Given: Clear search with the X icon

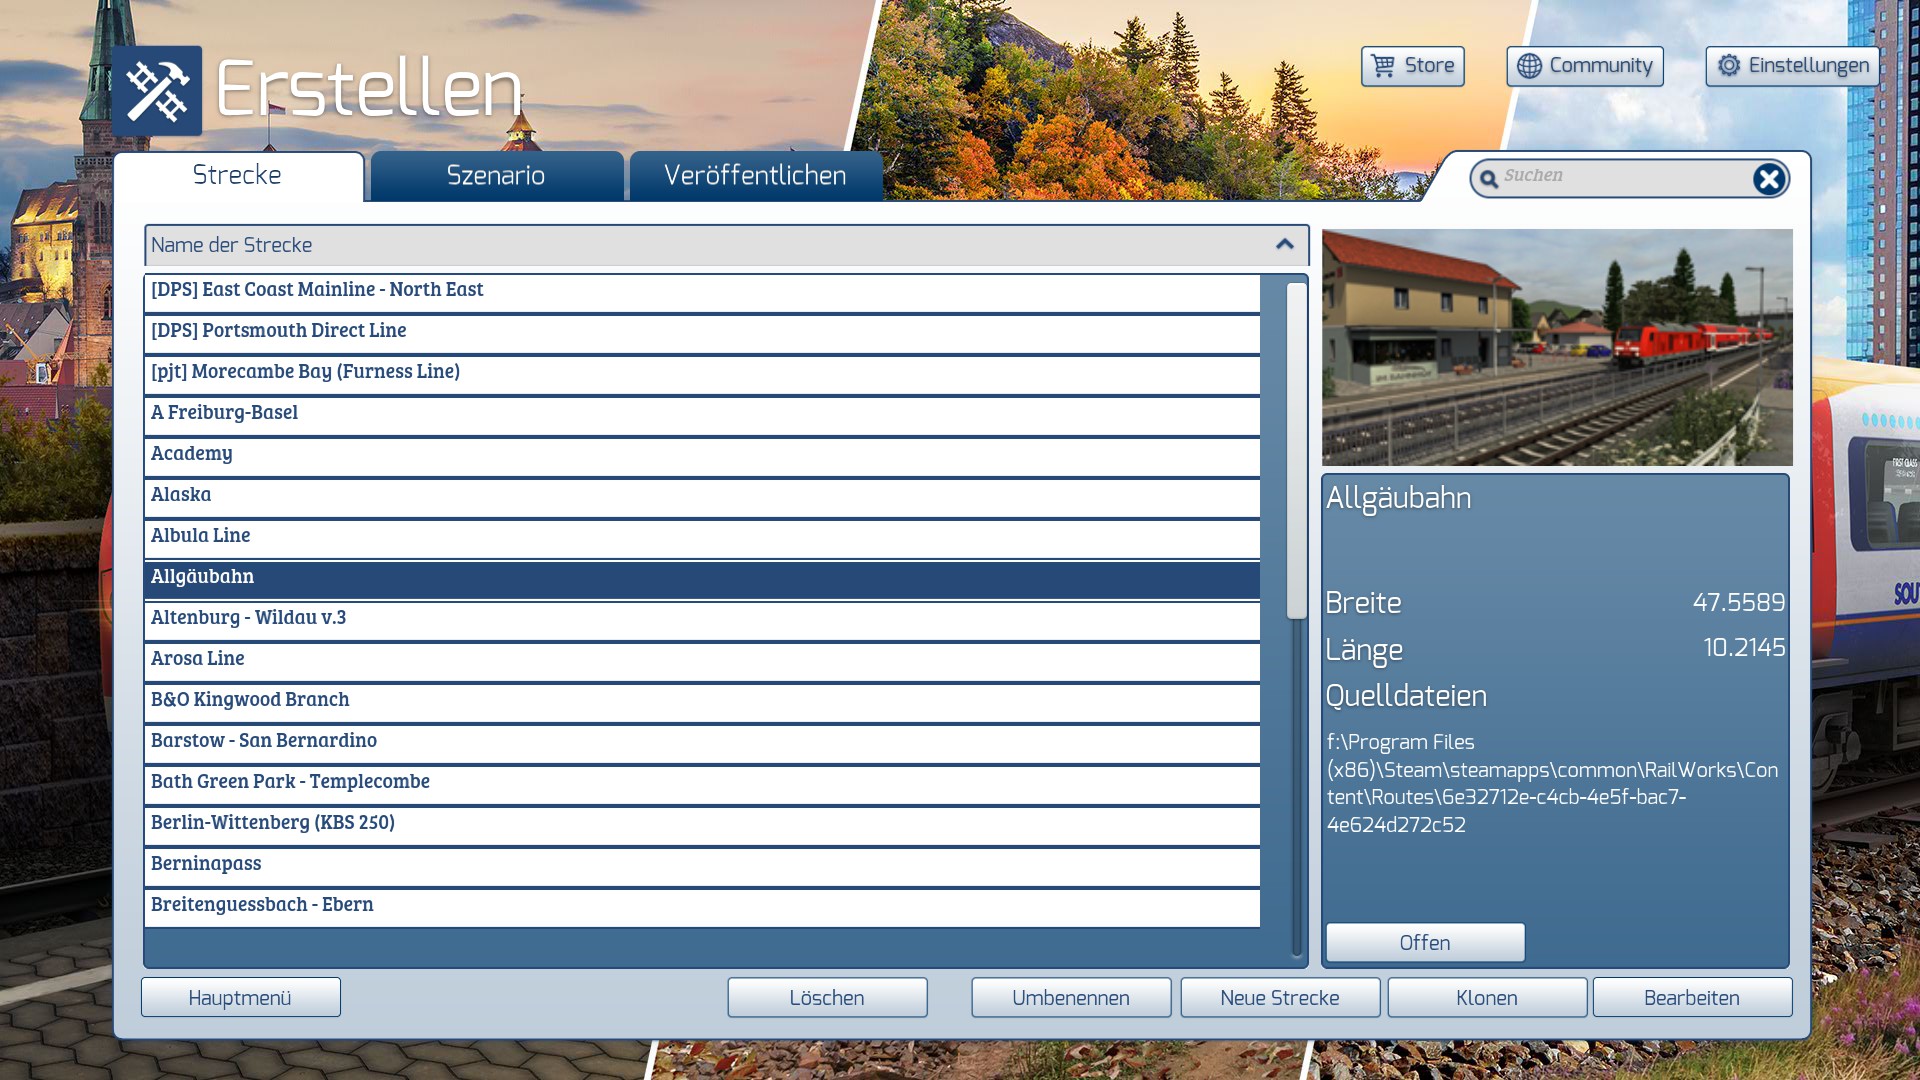Looking at the screenshot, I should click(1768, 179).
